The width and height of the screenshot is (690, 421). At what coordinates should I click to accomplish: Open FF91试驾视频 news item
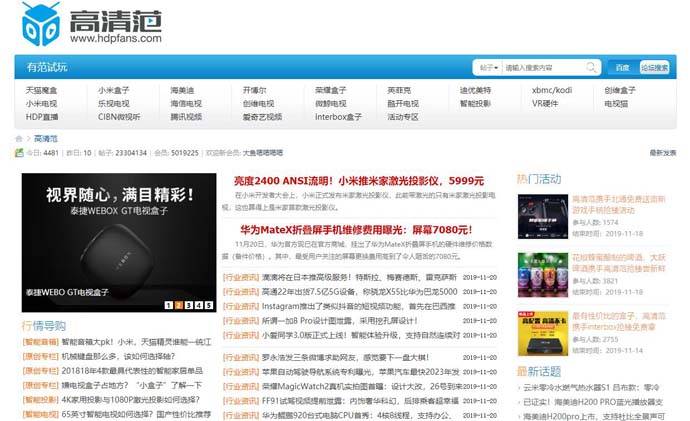pos(360,401)
